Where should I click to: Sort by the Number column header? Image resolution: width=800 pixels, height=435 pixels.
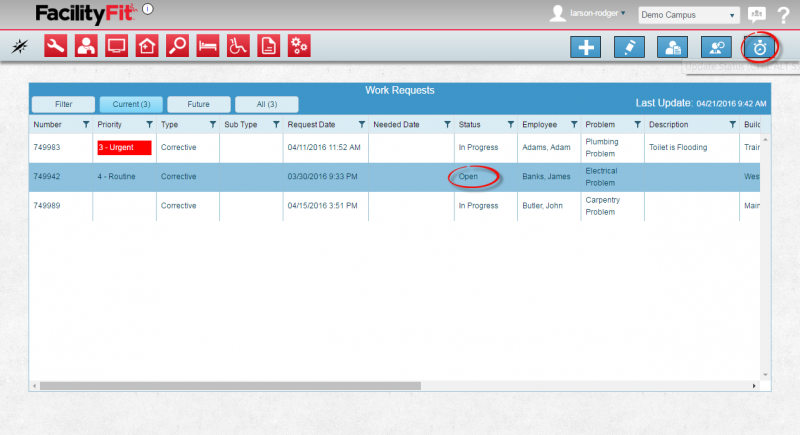[x=47, y=124]
